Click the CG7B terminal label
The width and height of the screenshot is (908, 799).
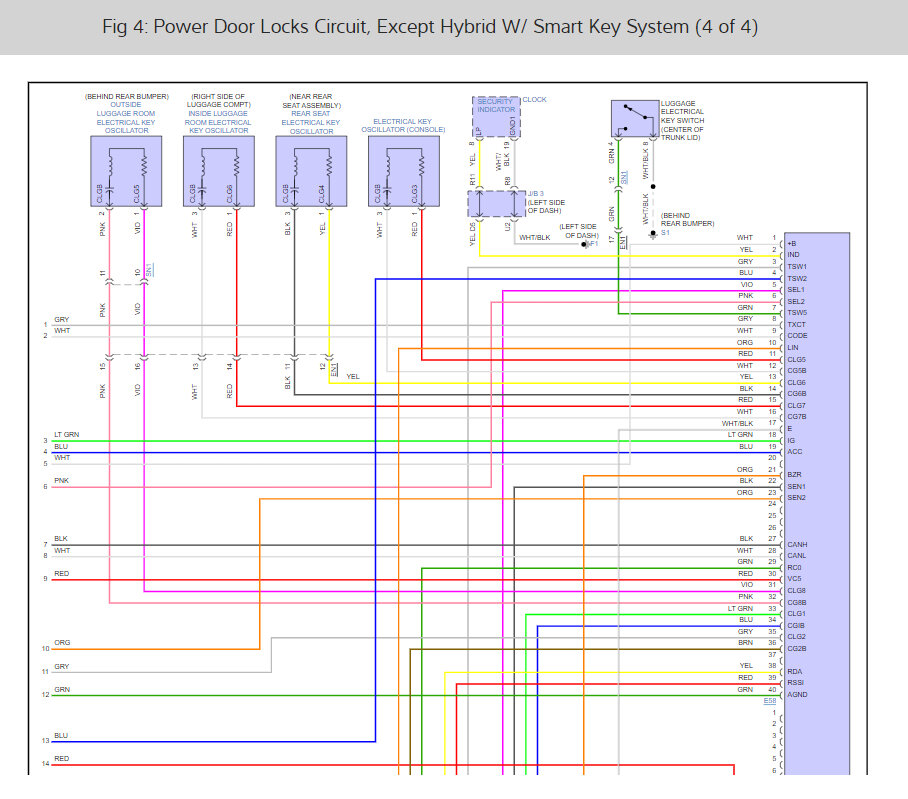797,417
